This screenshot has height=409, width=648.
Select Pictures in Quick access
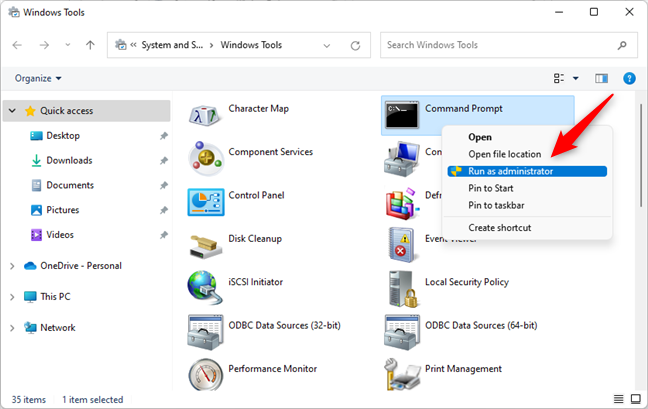coord(62,210)
